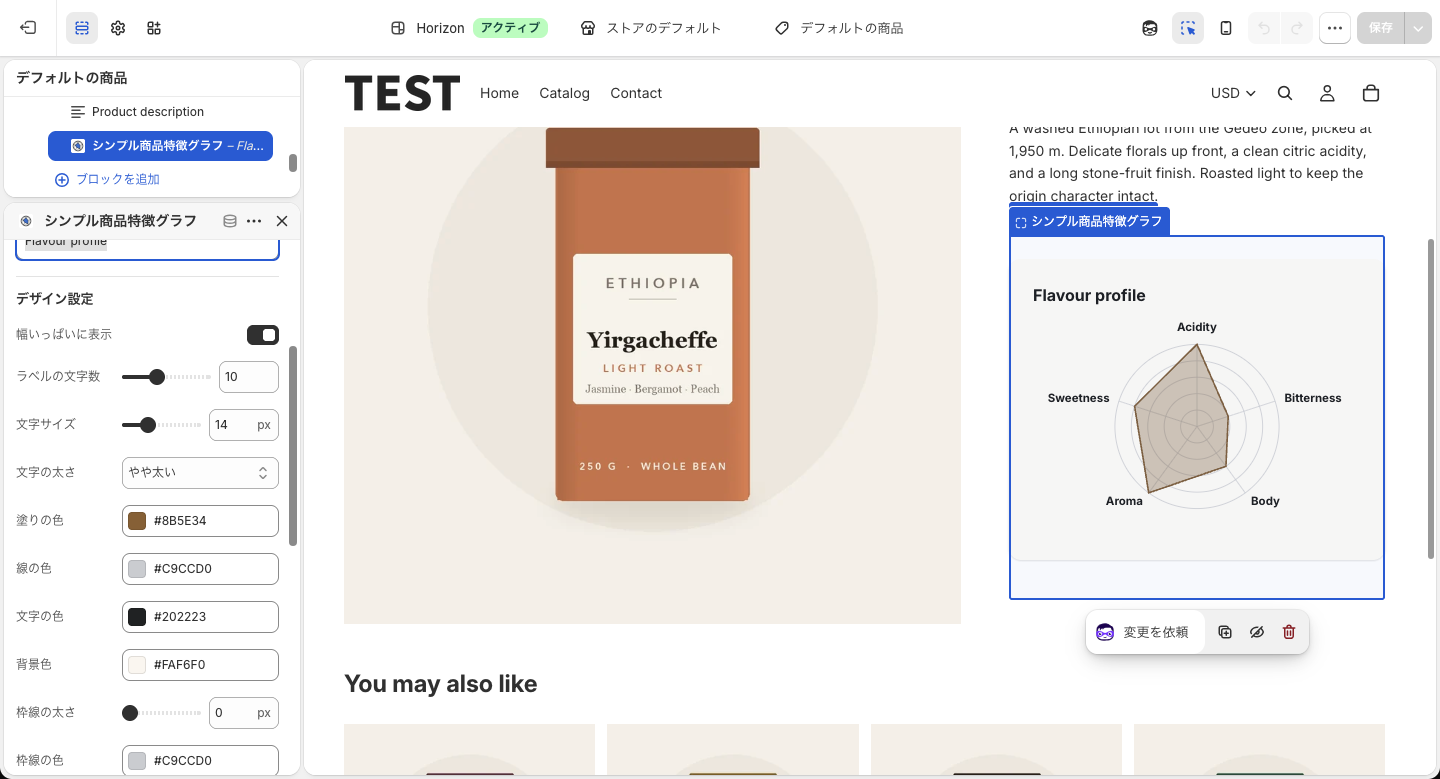Open the デフォルトの商品 template selector

(x=839, y=28)
